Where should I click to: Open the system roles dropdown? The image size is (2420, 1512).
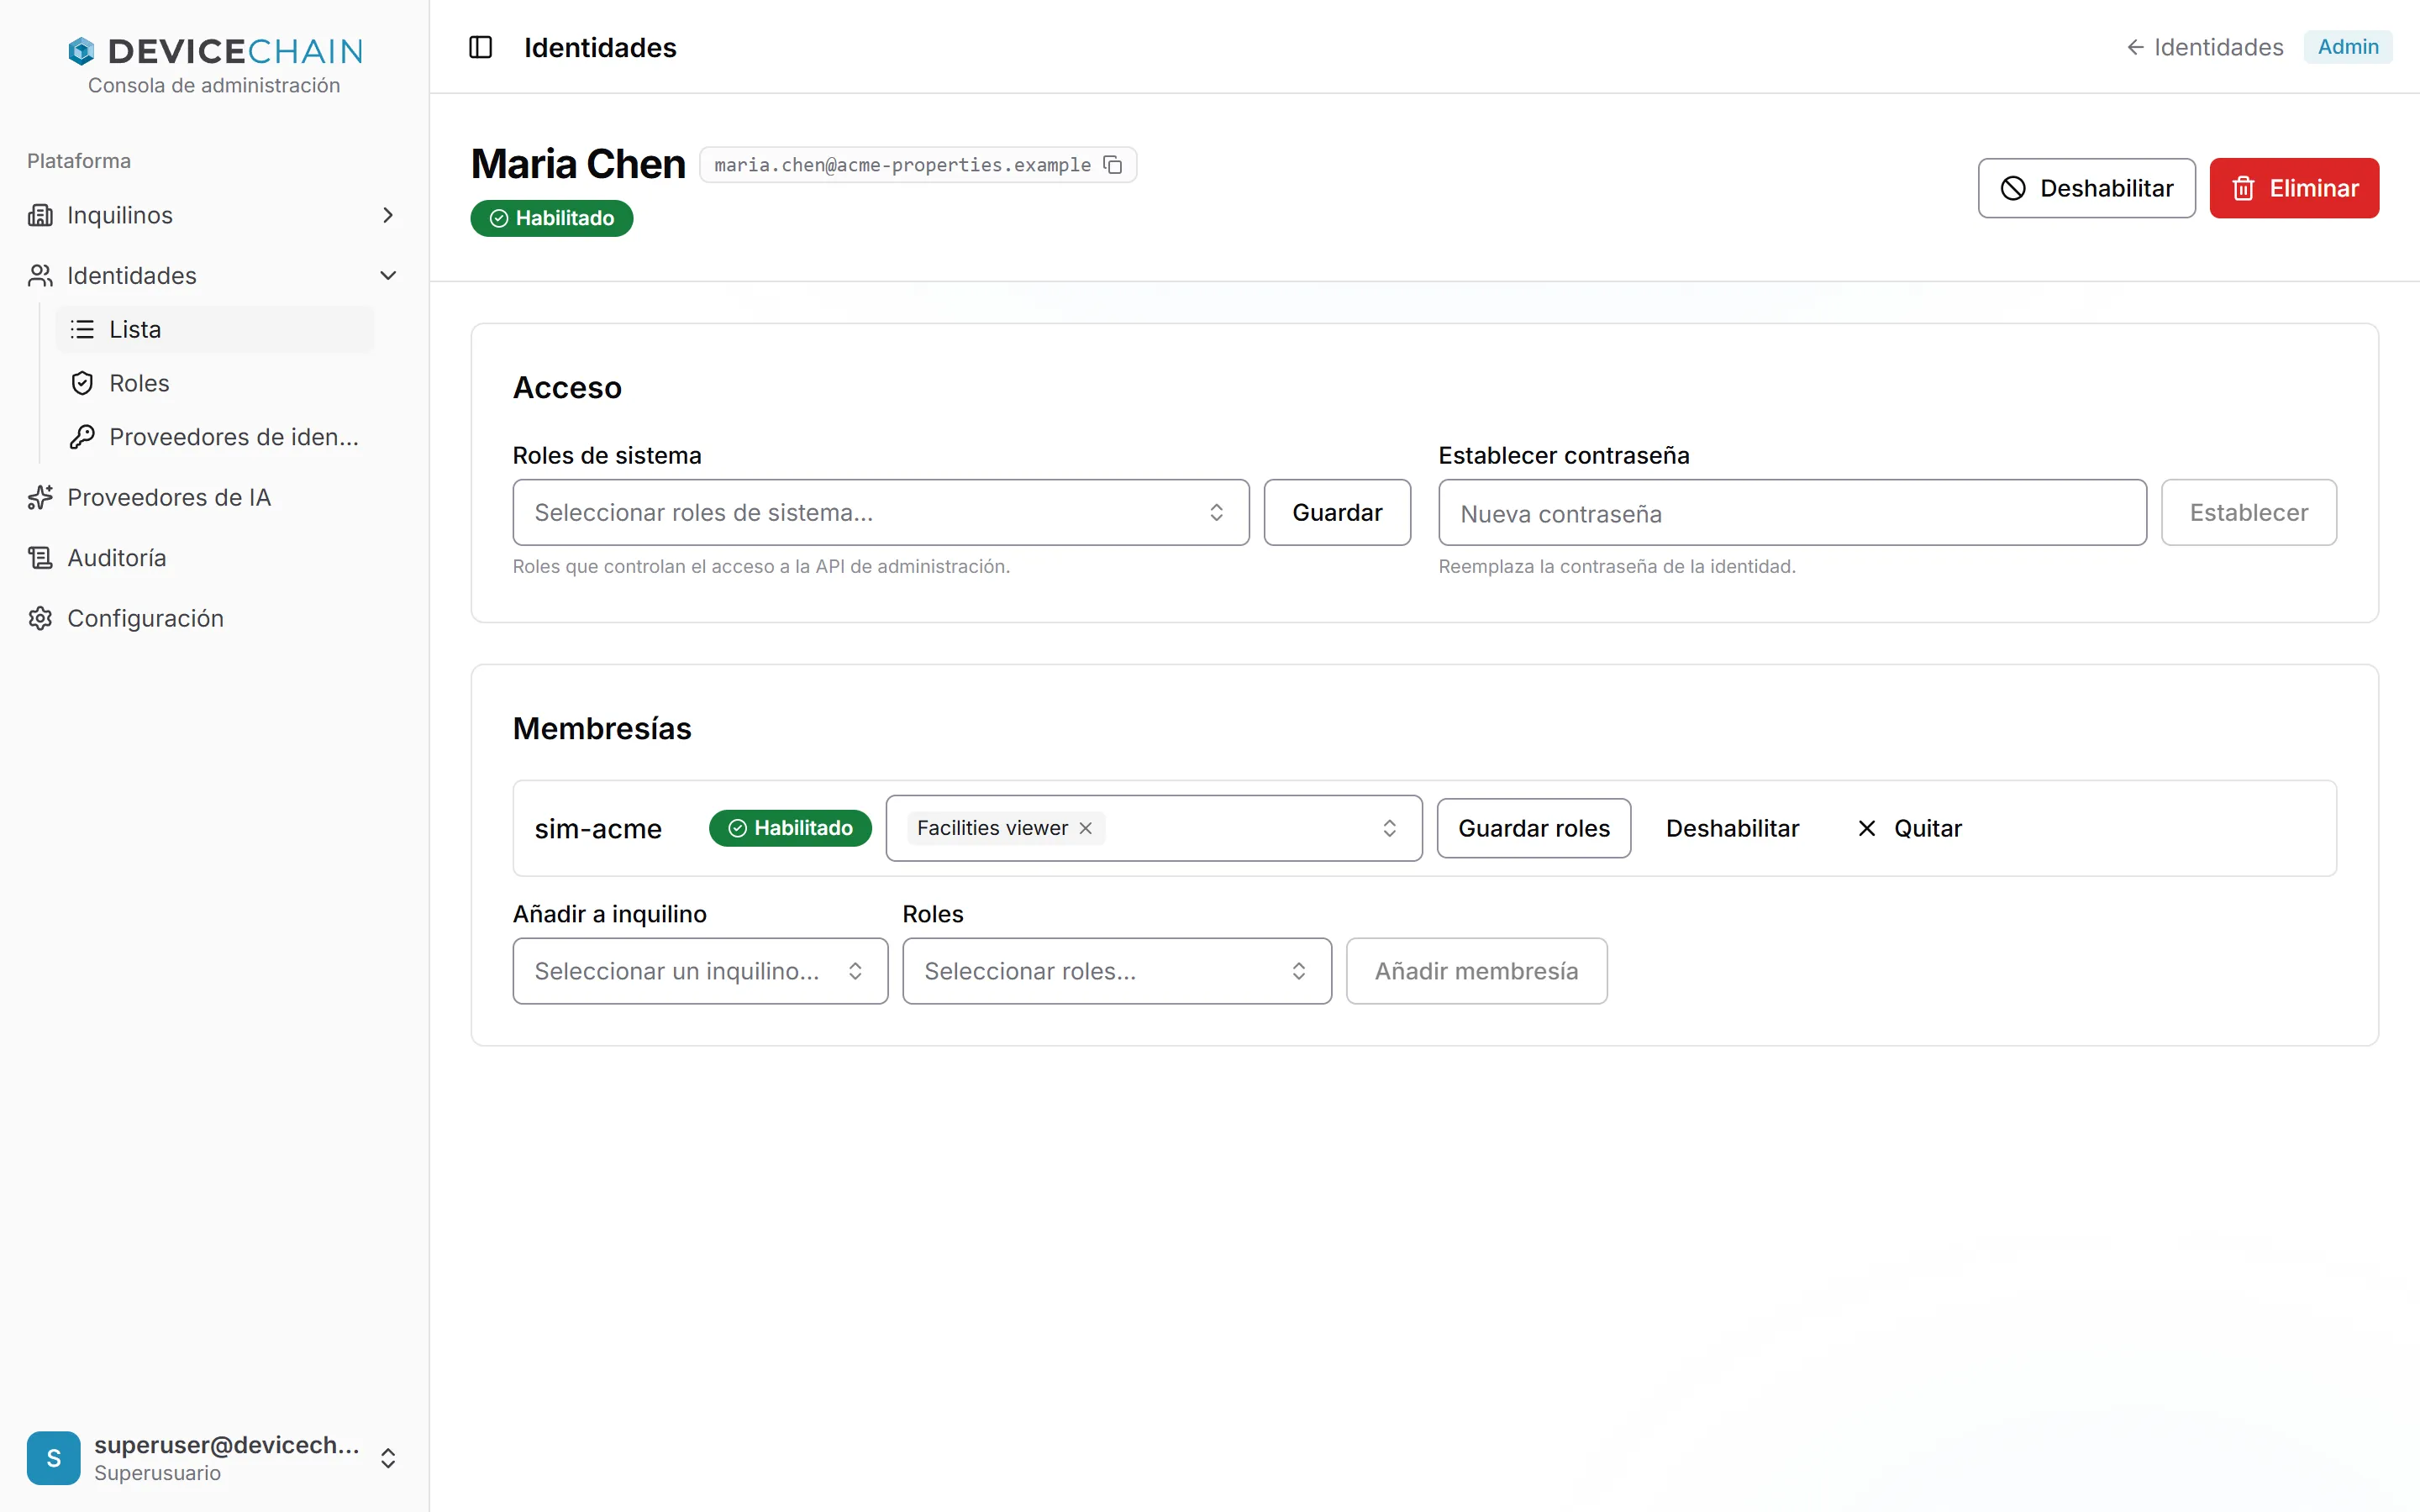[881, 512]
